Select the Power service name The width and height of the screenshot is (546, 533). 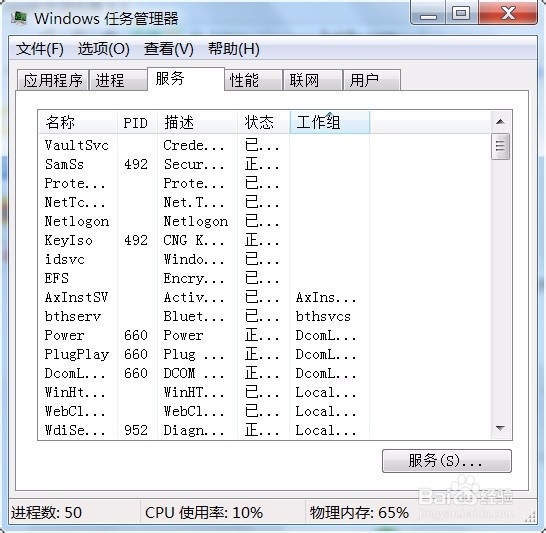point(64,336)
